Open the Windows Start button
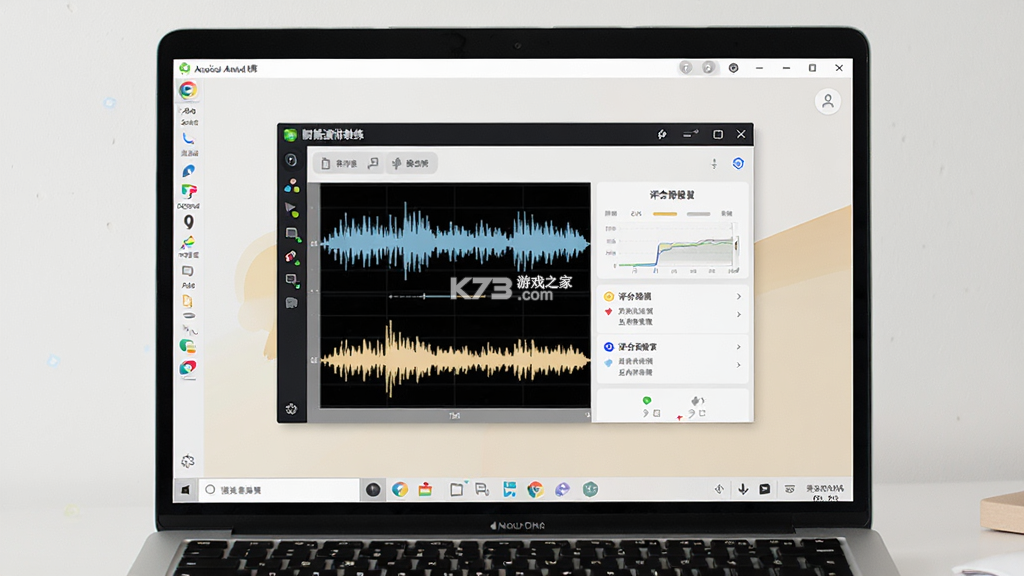This screenshot has height=576, width=1024. (x=185, y=490)
